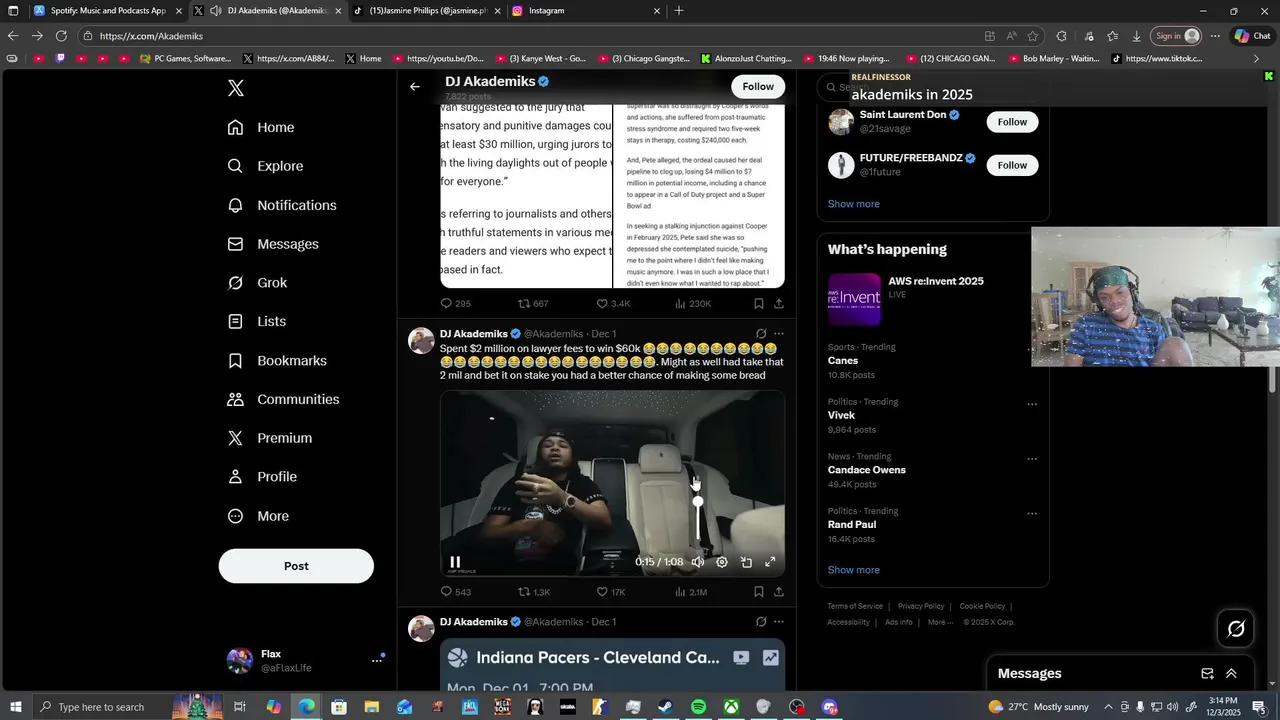Open Grok in X sidebar
This screenshot has height=720, width=1280.
coord(257,283)
